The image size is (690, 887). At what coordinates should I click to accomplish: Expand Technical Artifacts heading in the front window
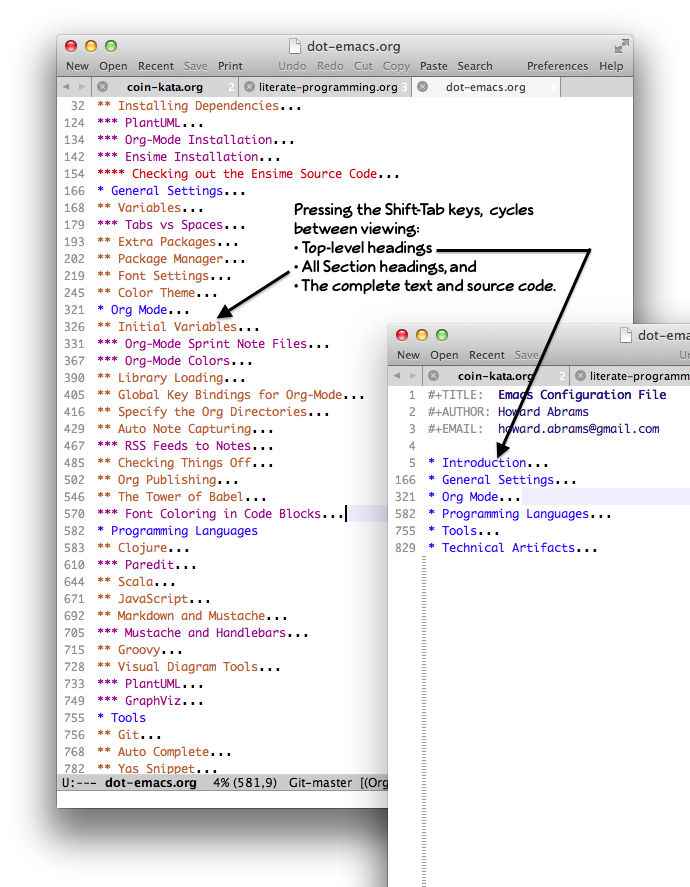(512, 548)
